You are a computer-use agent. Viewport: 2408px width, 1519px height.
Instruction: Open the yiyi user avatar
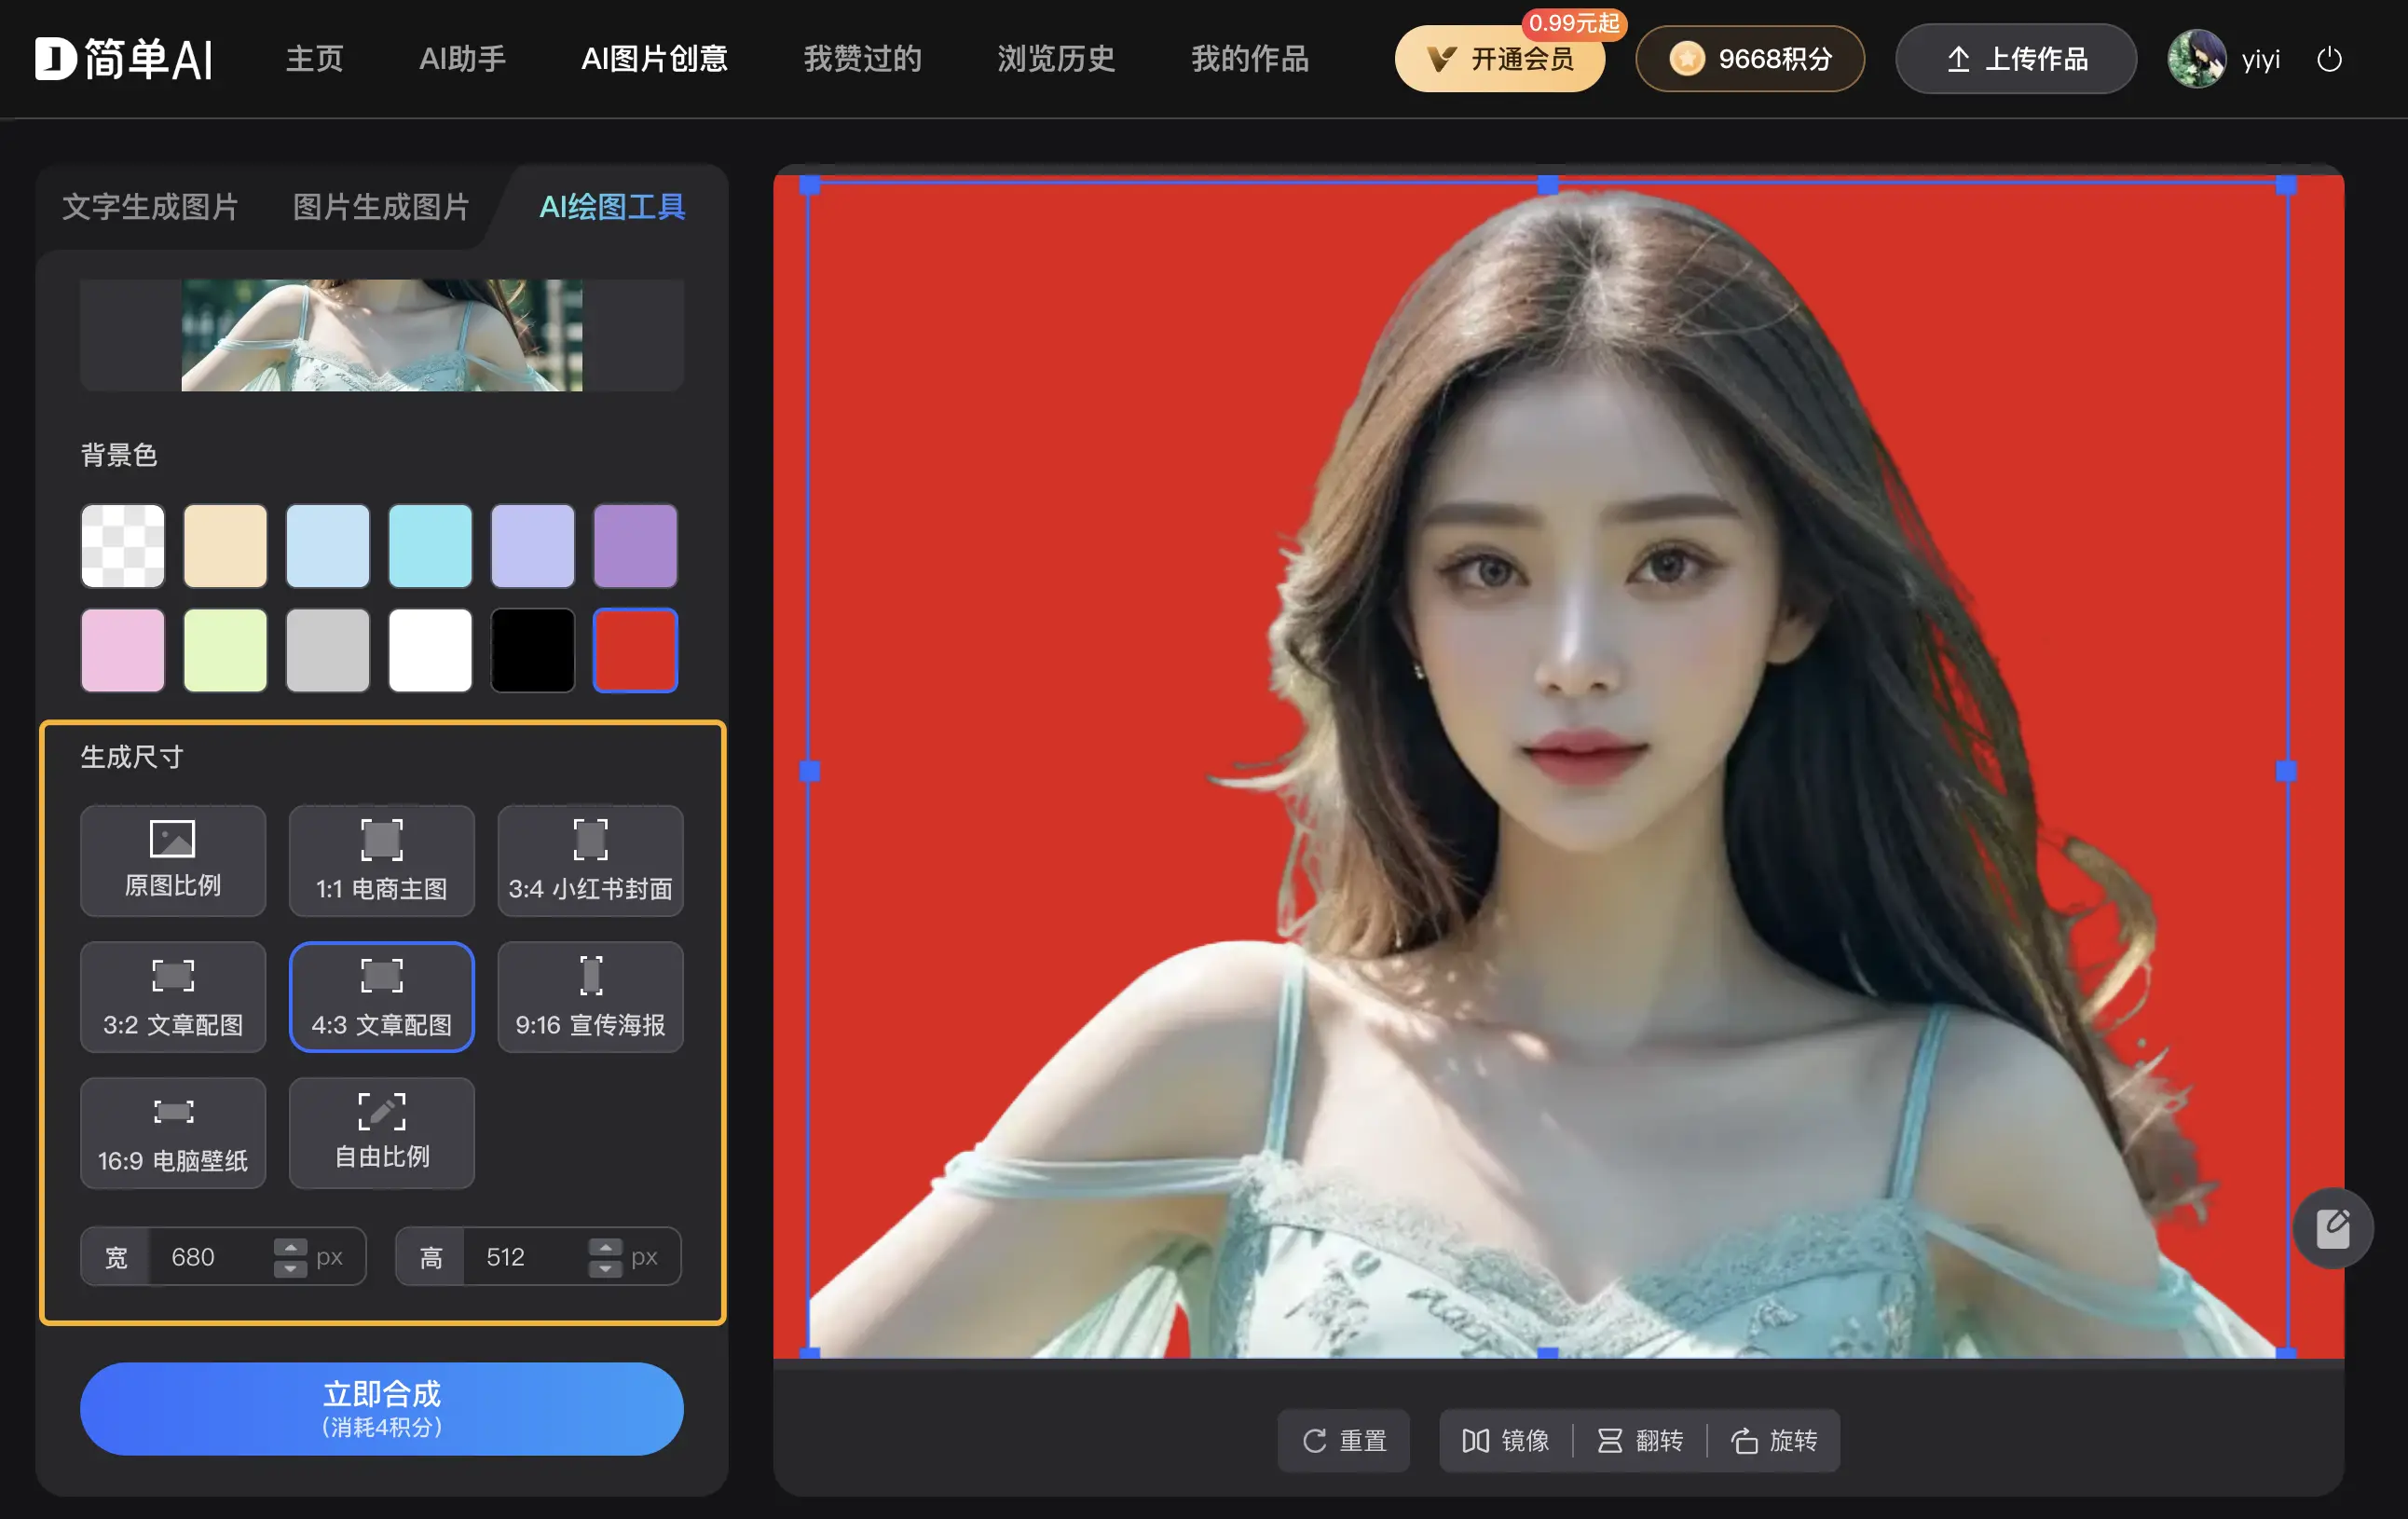pos(2196,59)
